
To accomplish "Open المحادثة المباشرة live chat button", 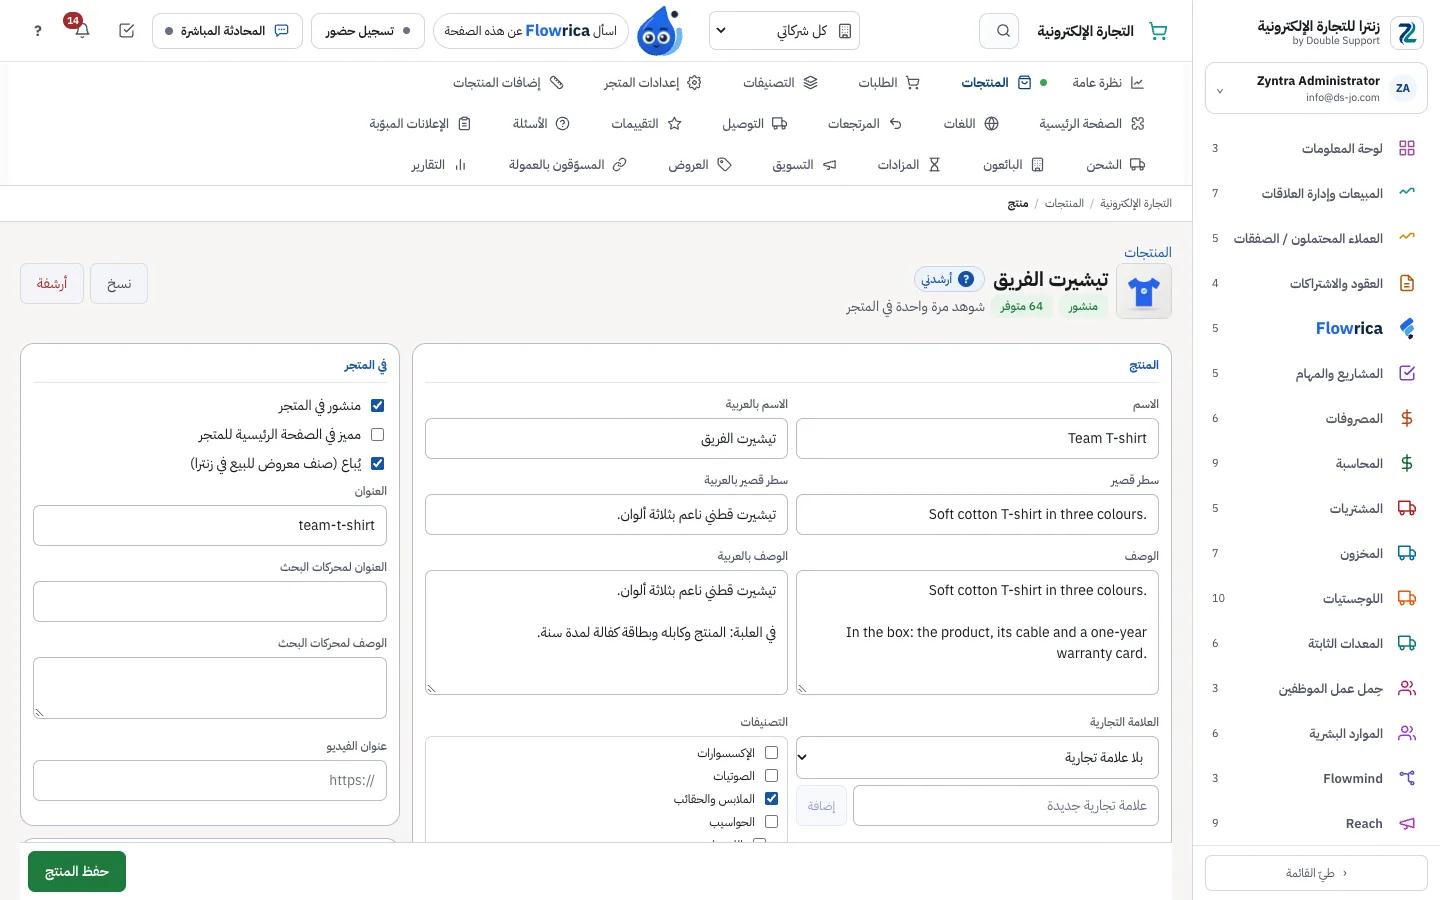I will click(x=227, y=31).
